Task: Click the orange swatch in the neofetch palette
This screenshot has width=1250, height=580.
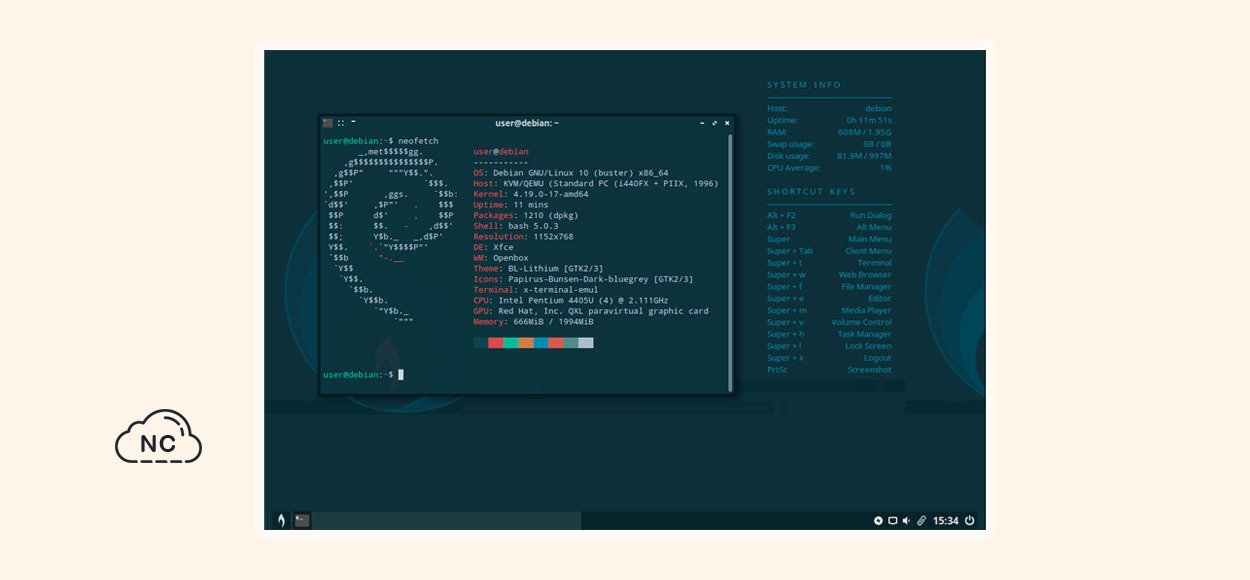Action: click(526, 343)
